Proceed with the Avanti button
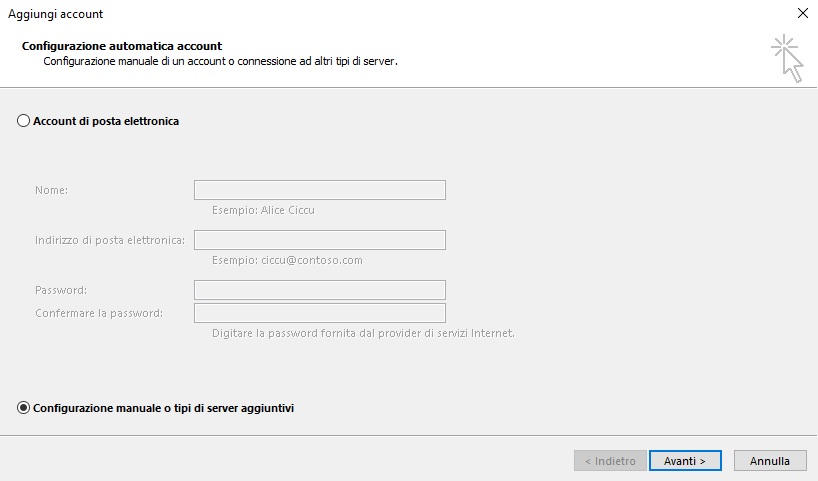This screenshot has height=481, width=818. [x=685, y=461]
